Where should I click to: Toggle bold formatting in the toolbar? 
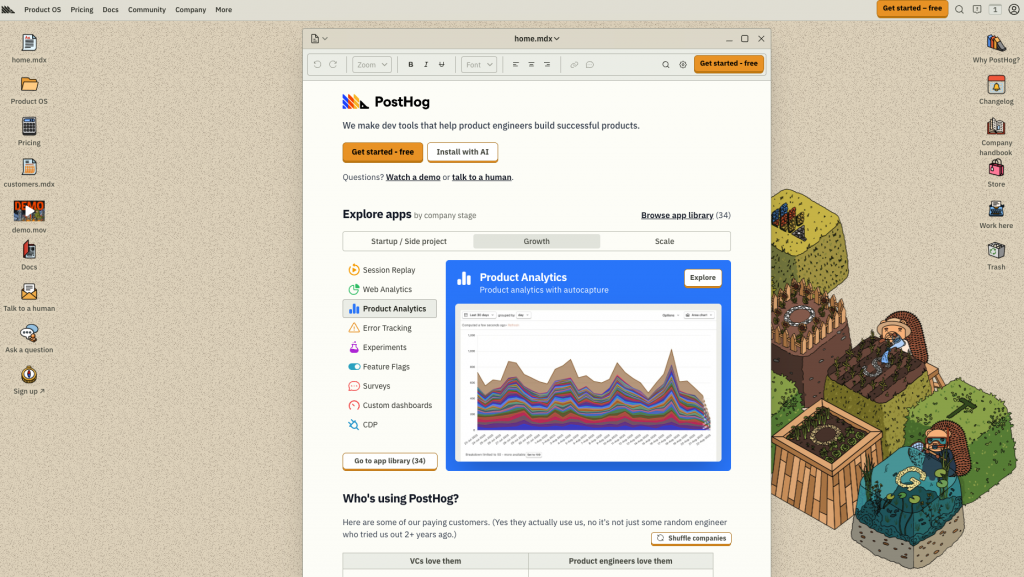[x=411, y=65]
